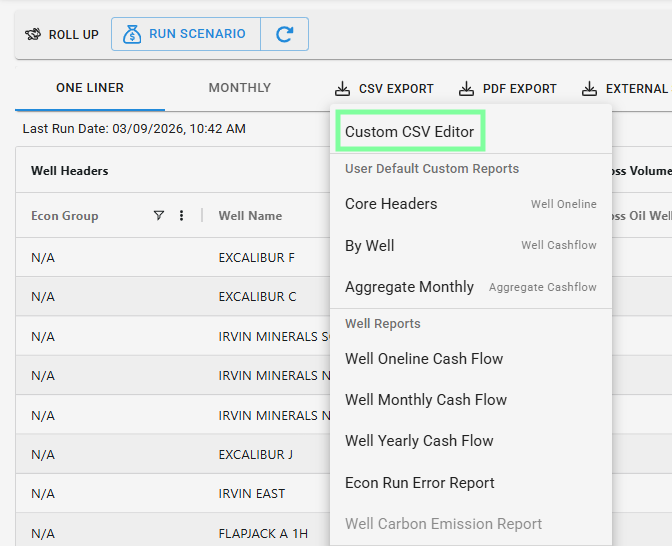Click the Run Scenario money bag icon
672x546 pixels.
pyautogui.click(x=132, y=34)
